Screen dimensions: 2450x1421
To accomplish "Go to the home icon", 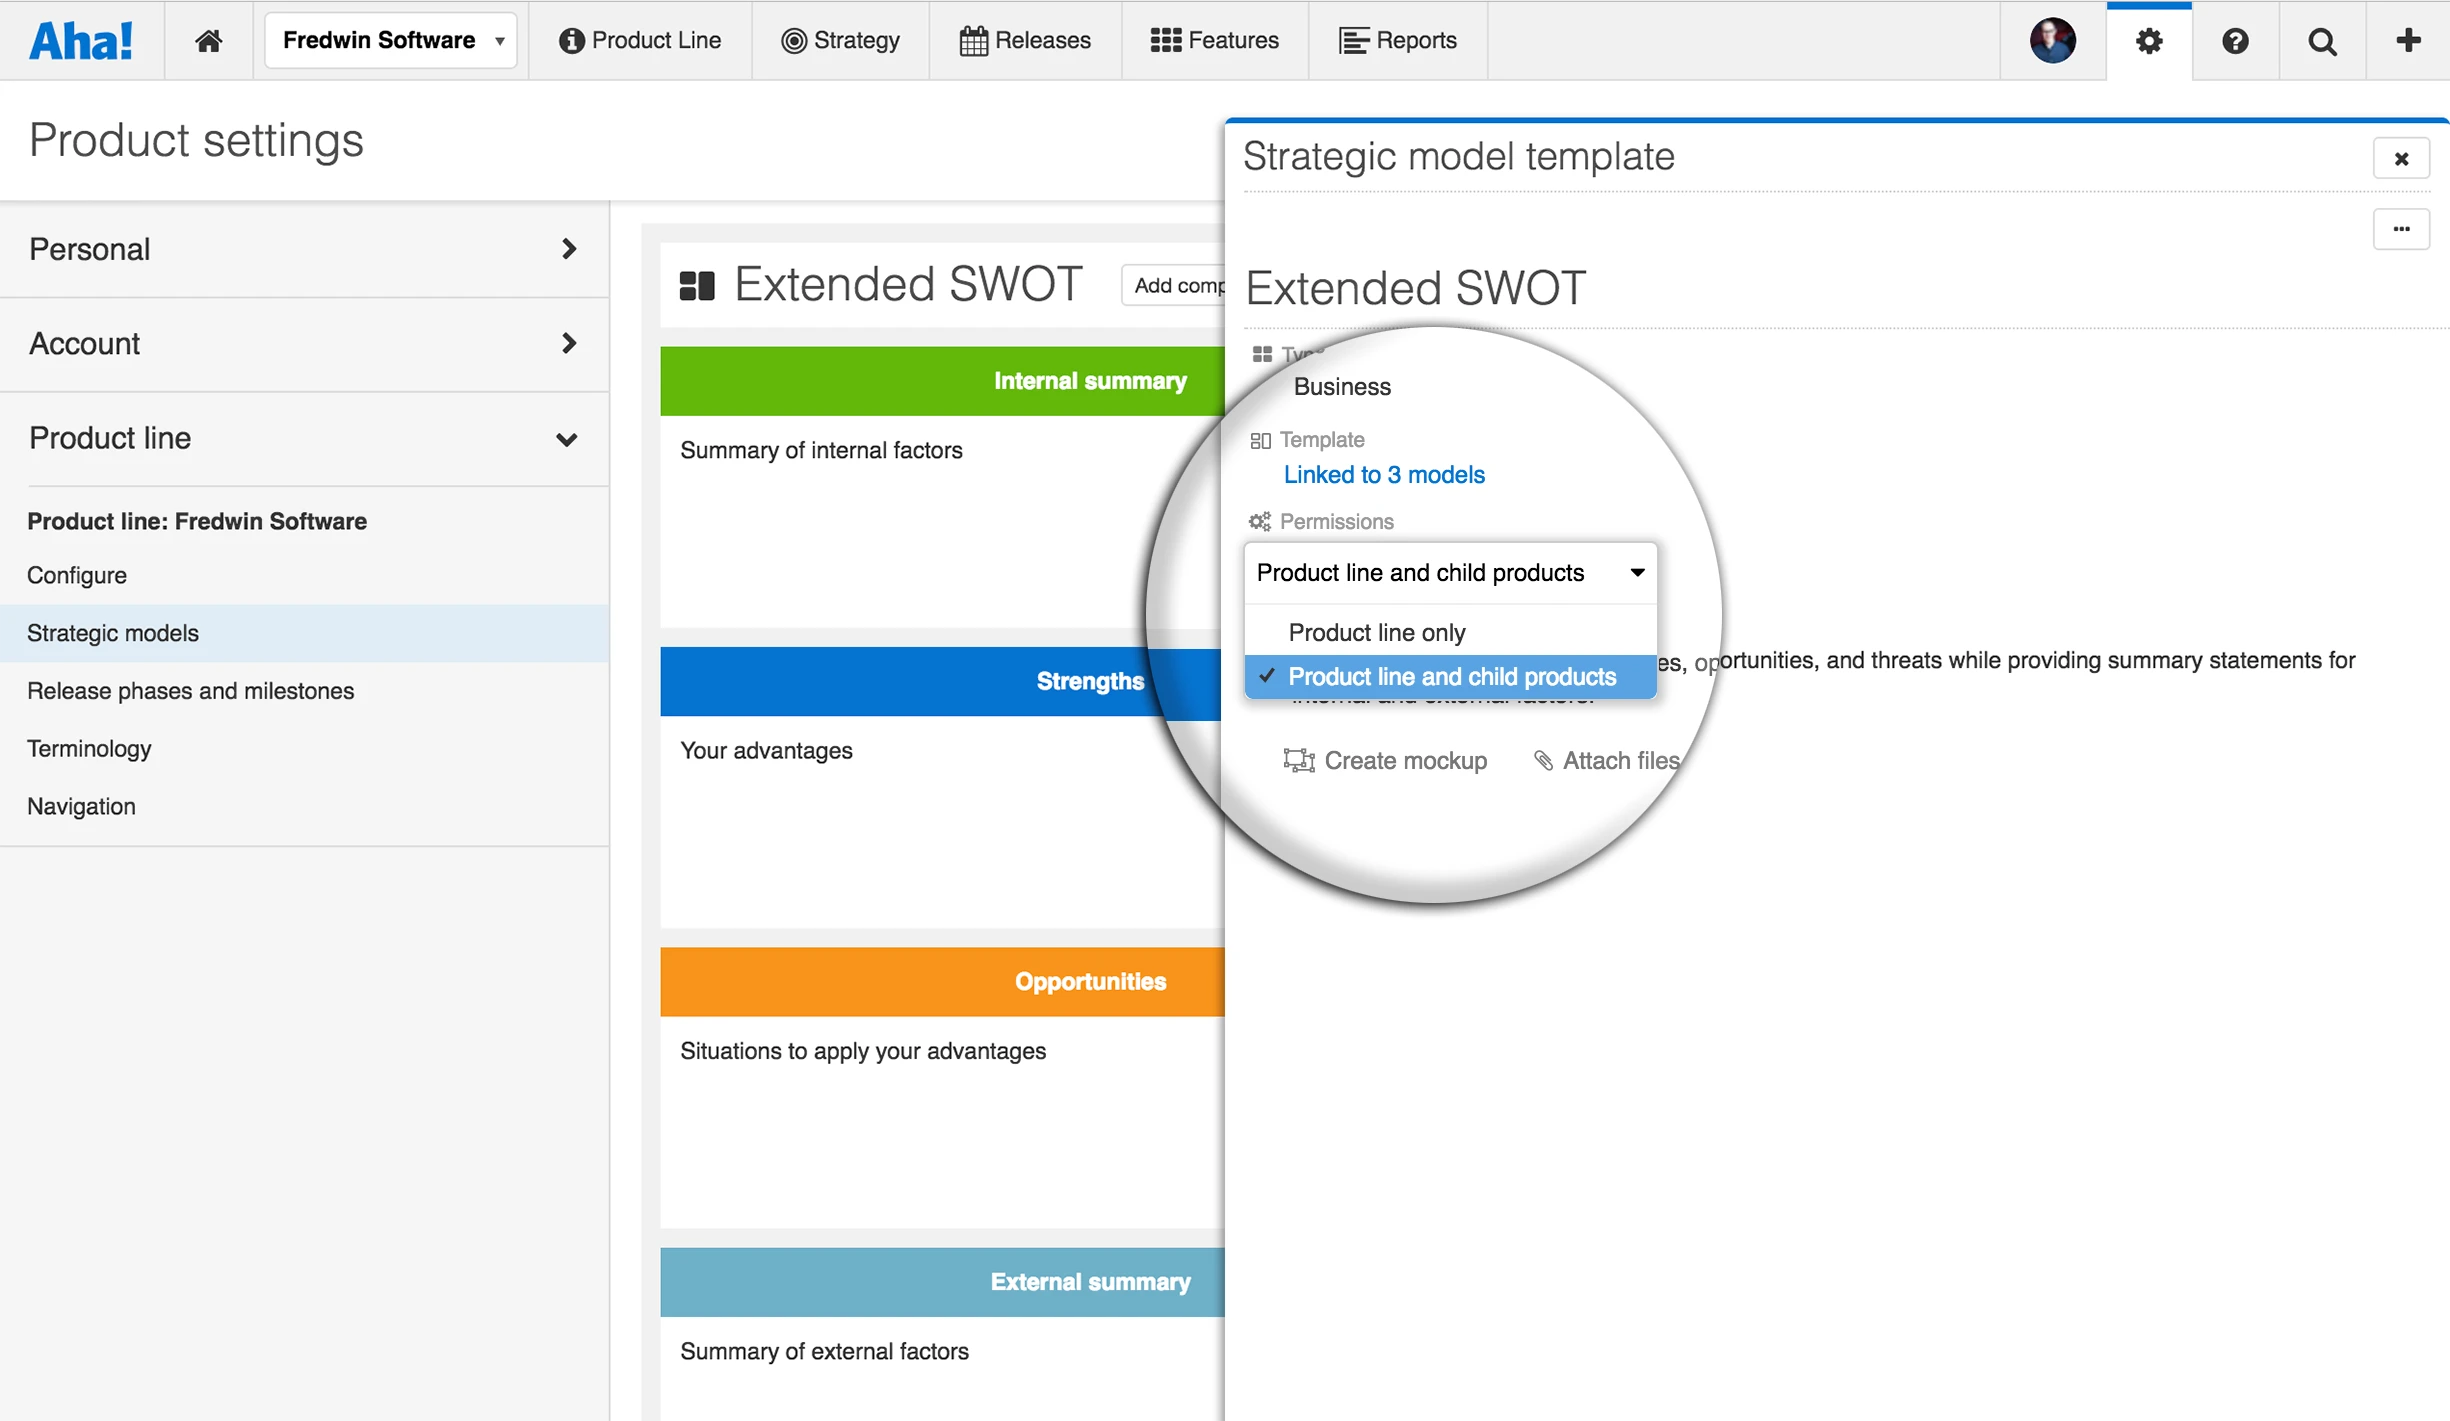I will tap(208, 40).
